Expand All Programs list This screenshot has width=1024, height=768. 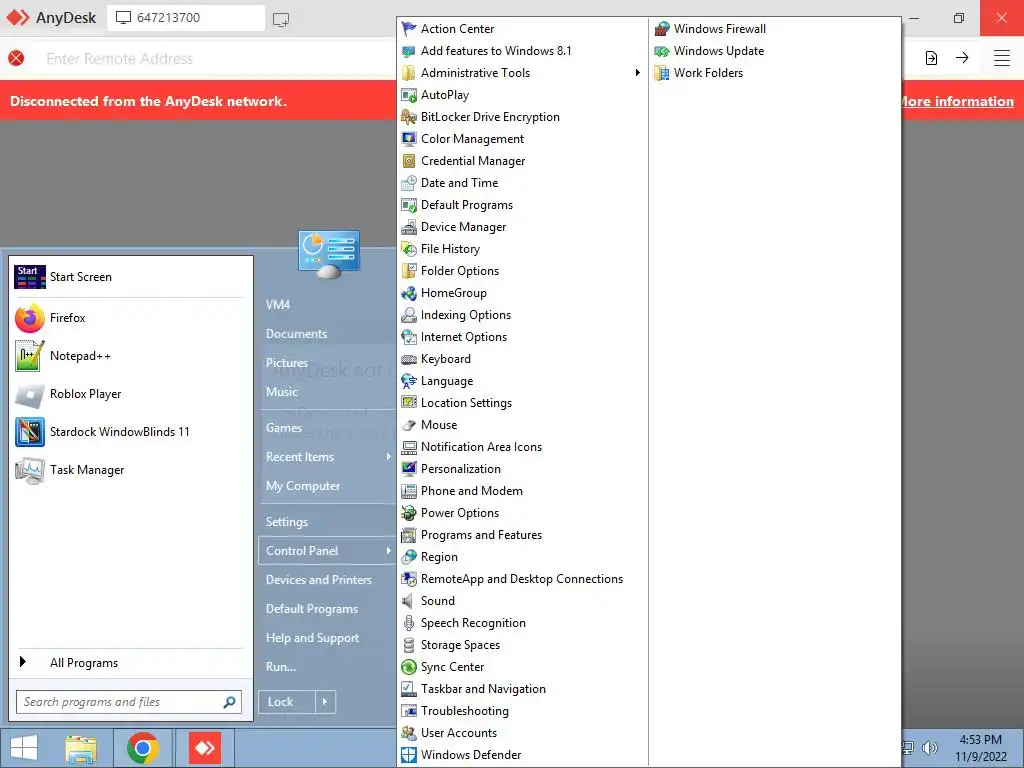point(130,662)
